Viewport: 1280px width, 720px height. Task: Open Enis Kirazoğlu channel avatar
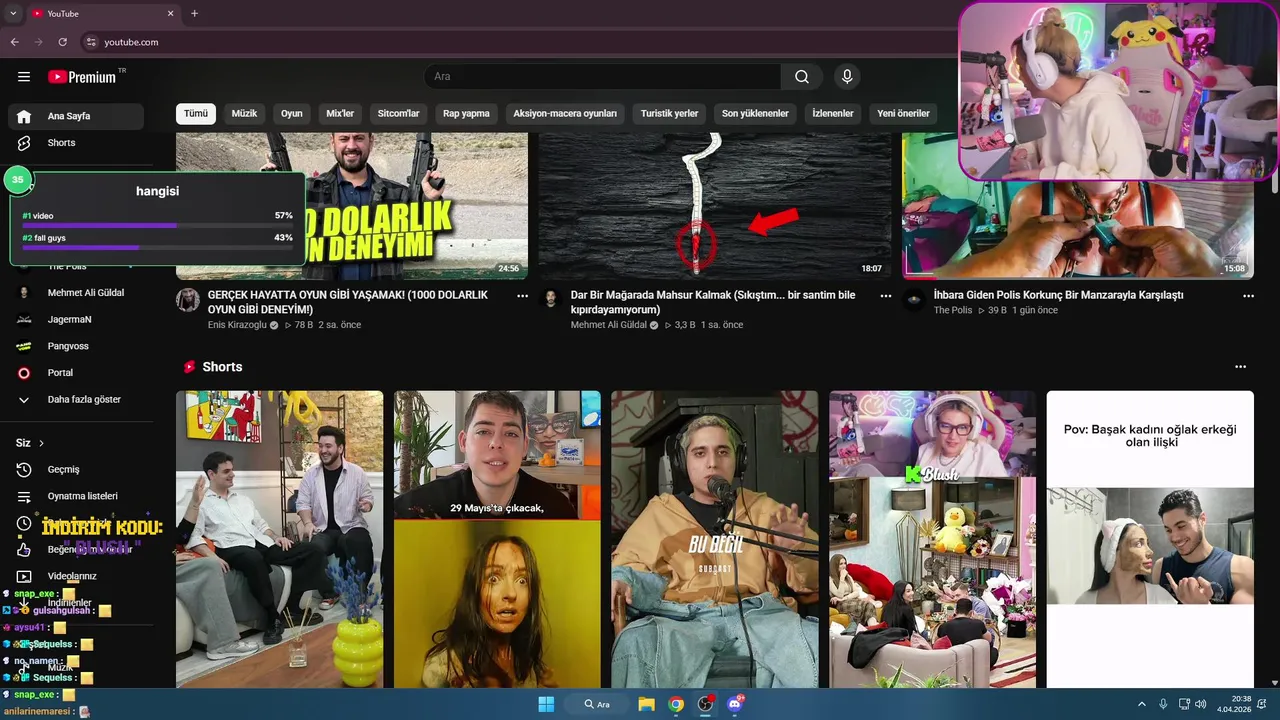tap(188, 299)
